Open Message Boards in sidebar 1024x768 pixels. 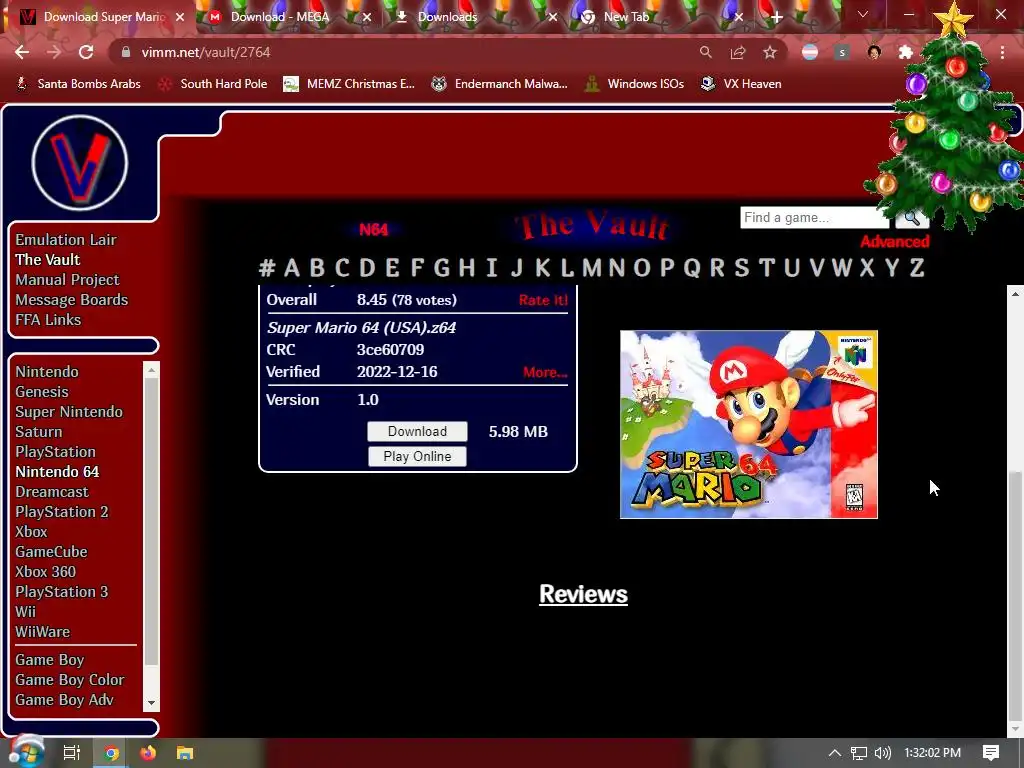[72, 300]
